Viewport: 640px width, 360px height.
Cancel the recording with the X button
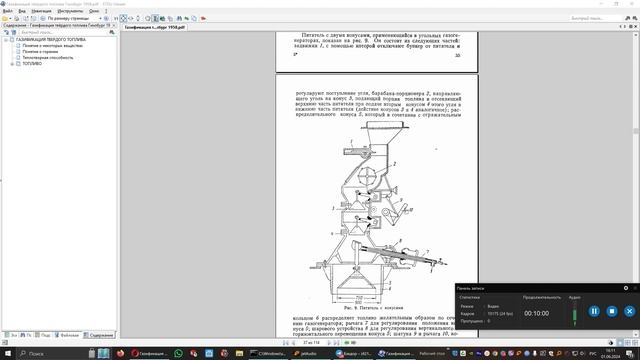(x=629, y=311)
